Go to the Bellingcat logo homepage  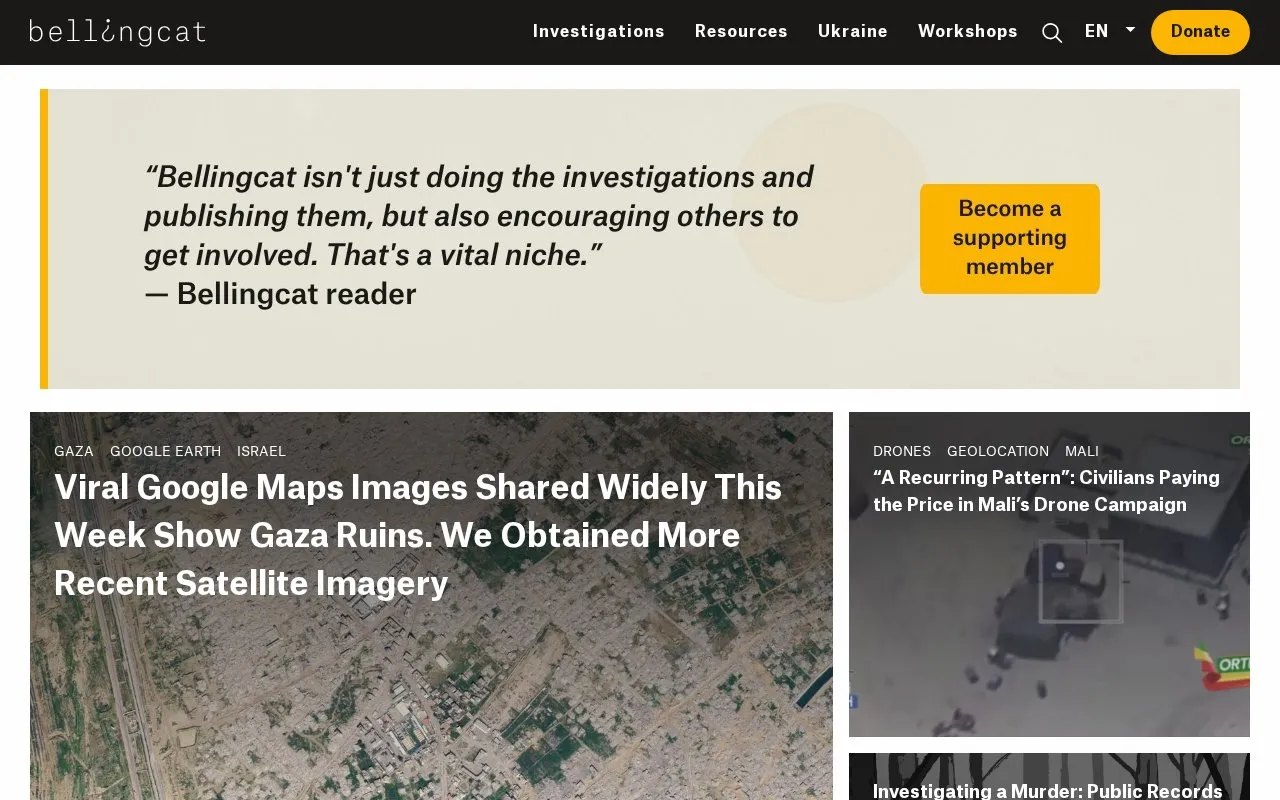pyautogui.click(x=117, y=32)
